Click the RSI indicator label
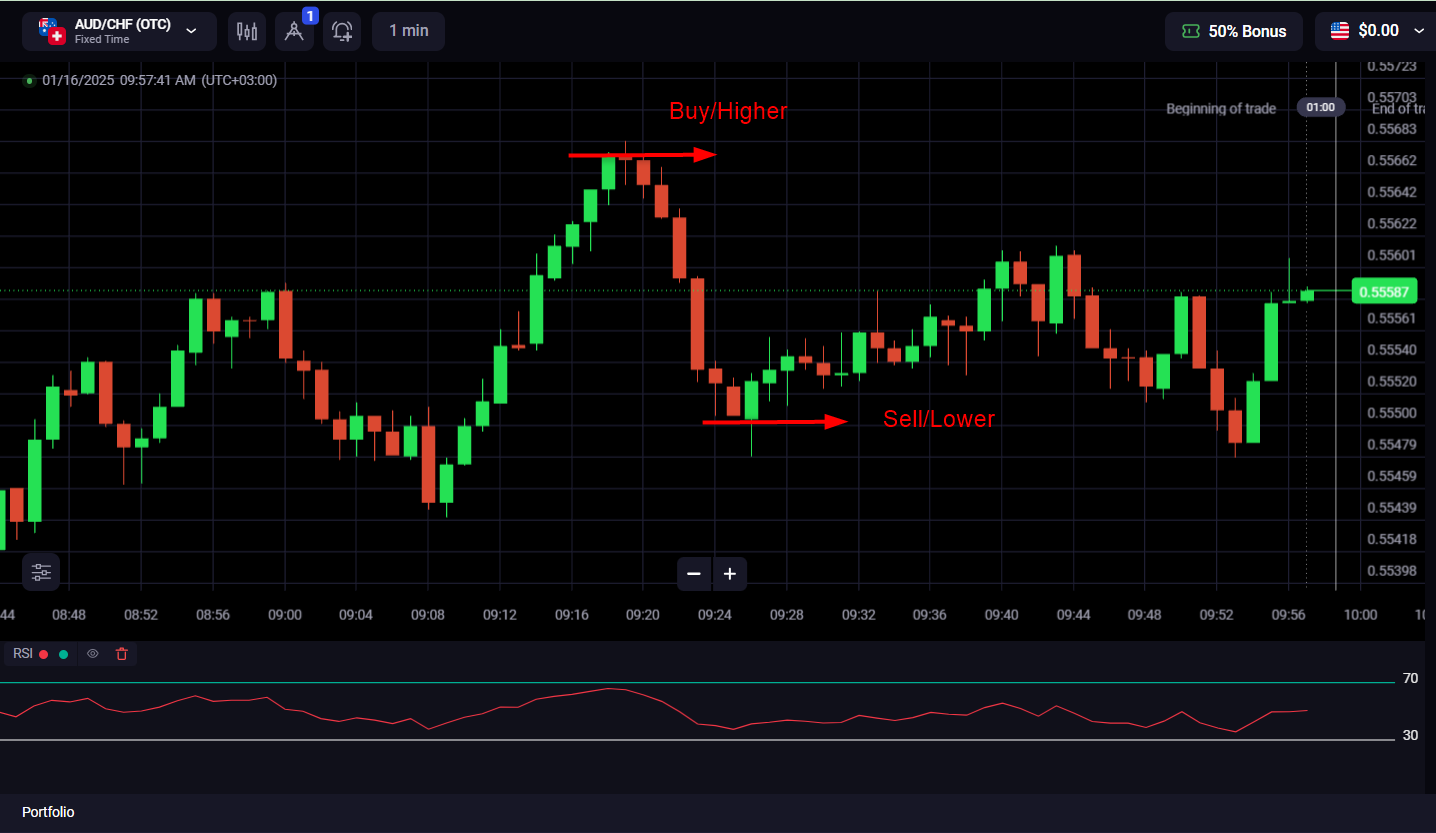Screen dimensions: 1436x833 pos(22,654)
